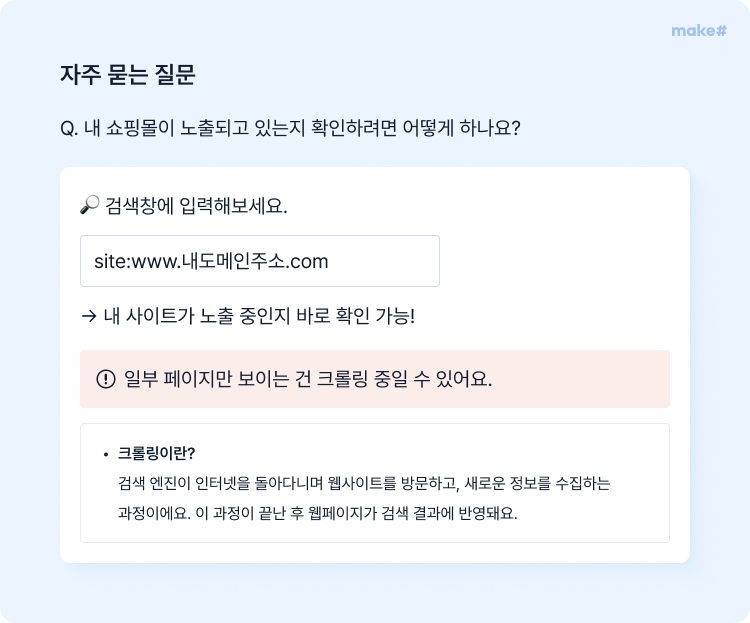The width and height of the screenshot is (750, 623).
Task: Click the 크롤링이란? bold heading
Action: [x=156, y=453]
